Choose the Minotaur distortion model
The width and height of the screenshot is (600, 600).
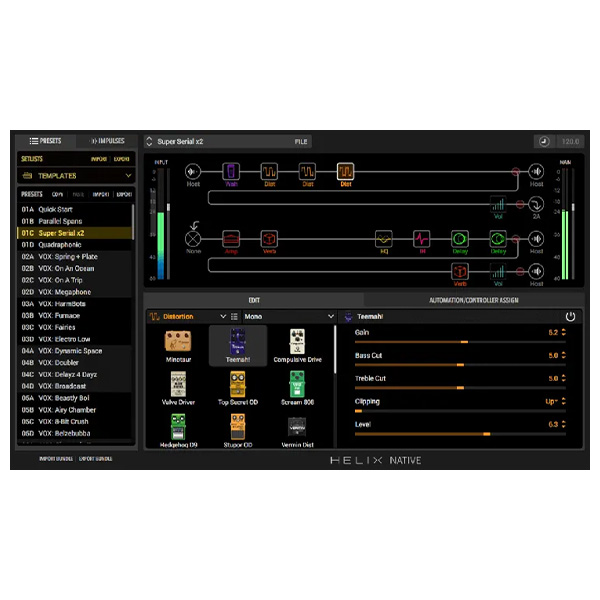point(178,346)
